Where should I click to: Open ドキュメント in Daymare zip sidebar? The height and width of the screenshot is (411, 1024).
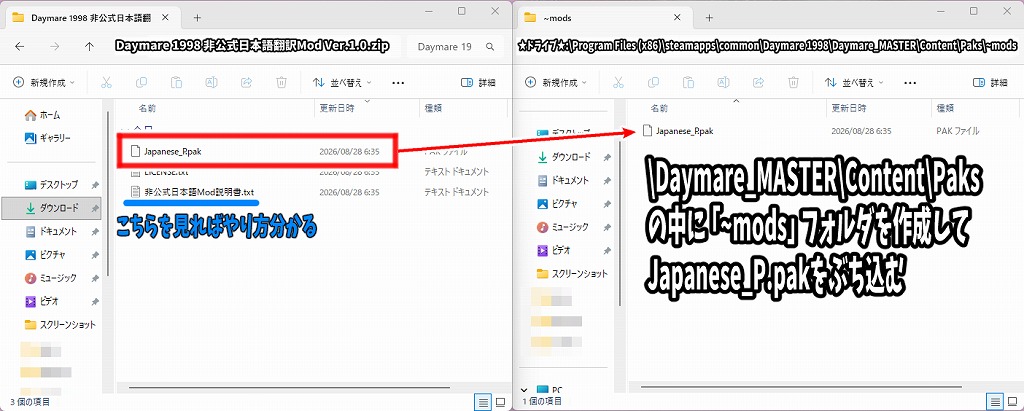pyautogui.click(x=52, y=231)
